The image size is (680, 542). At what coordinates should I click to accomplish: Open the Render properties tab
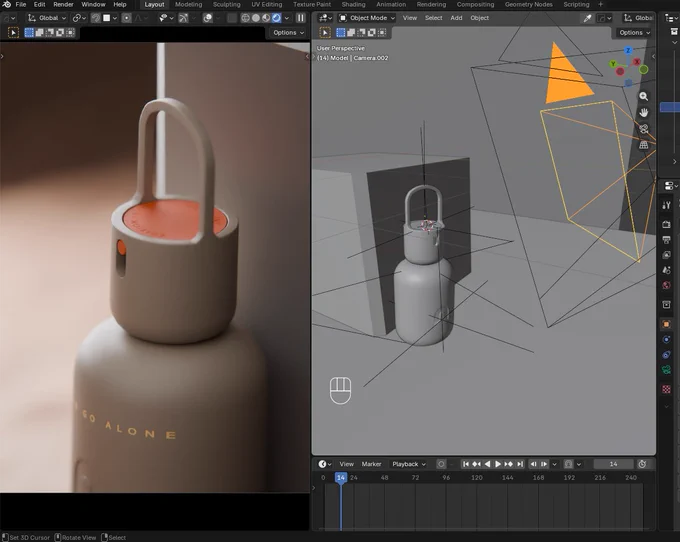pos(667,224)
